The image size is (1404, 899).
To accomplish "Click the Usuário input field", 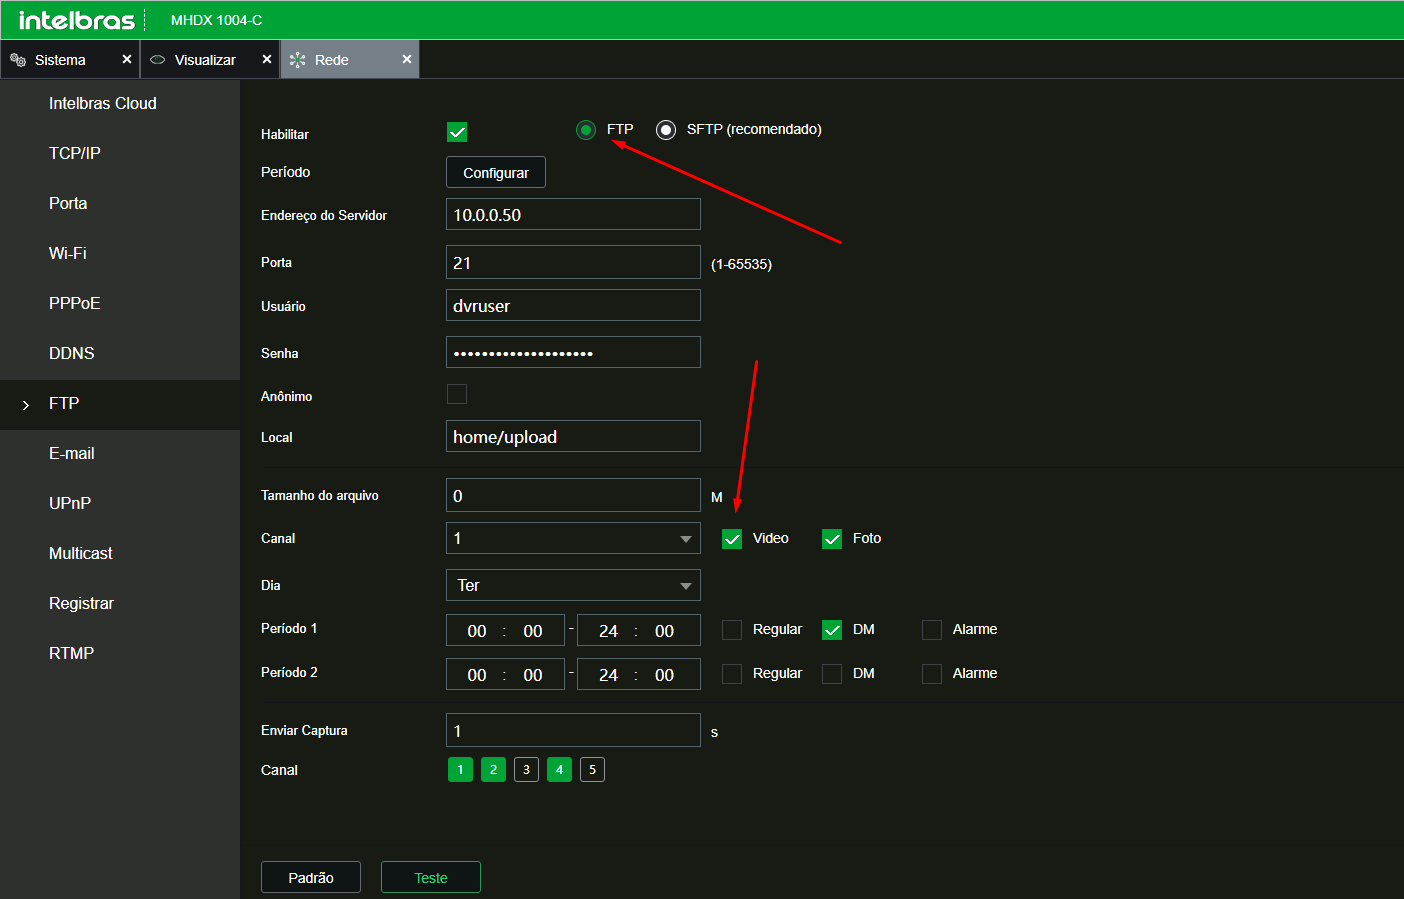I will pyautogui.click(x=573, y=305).
